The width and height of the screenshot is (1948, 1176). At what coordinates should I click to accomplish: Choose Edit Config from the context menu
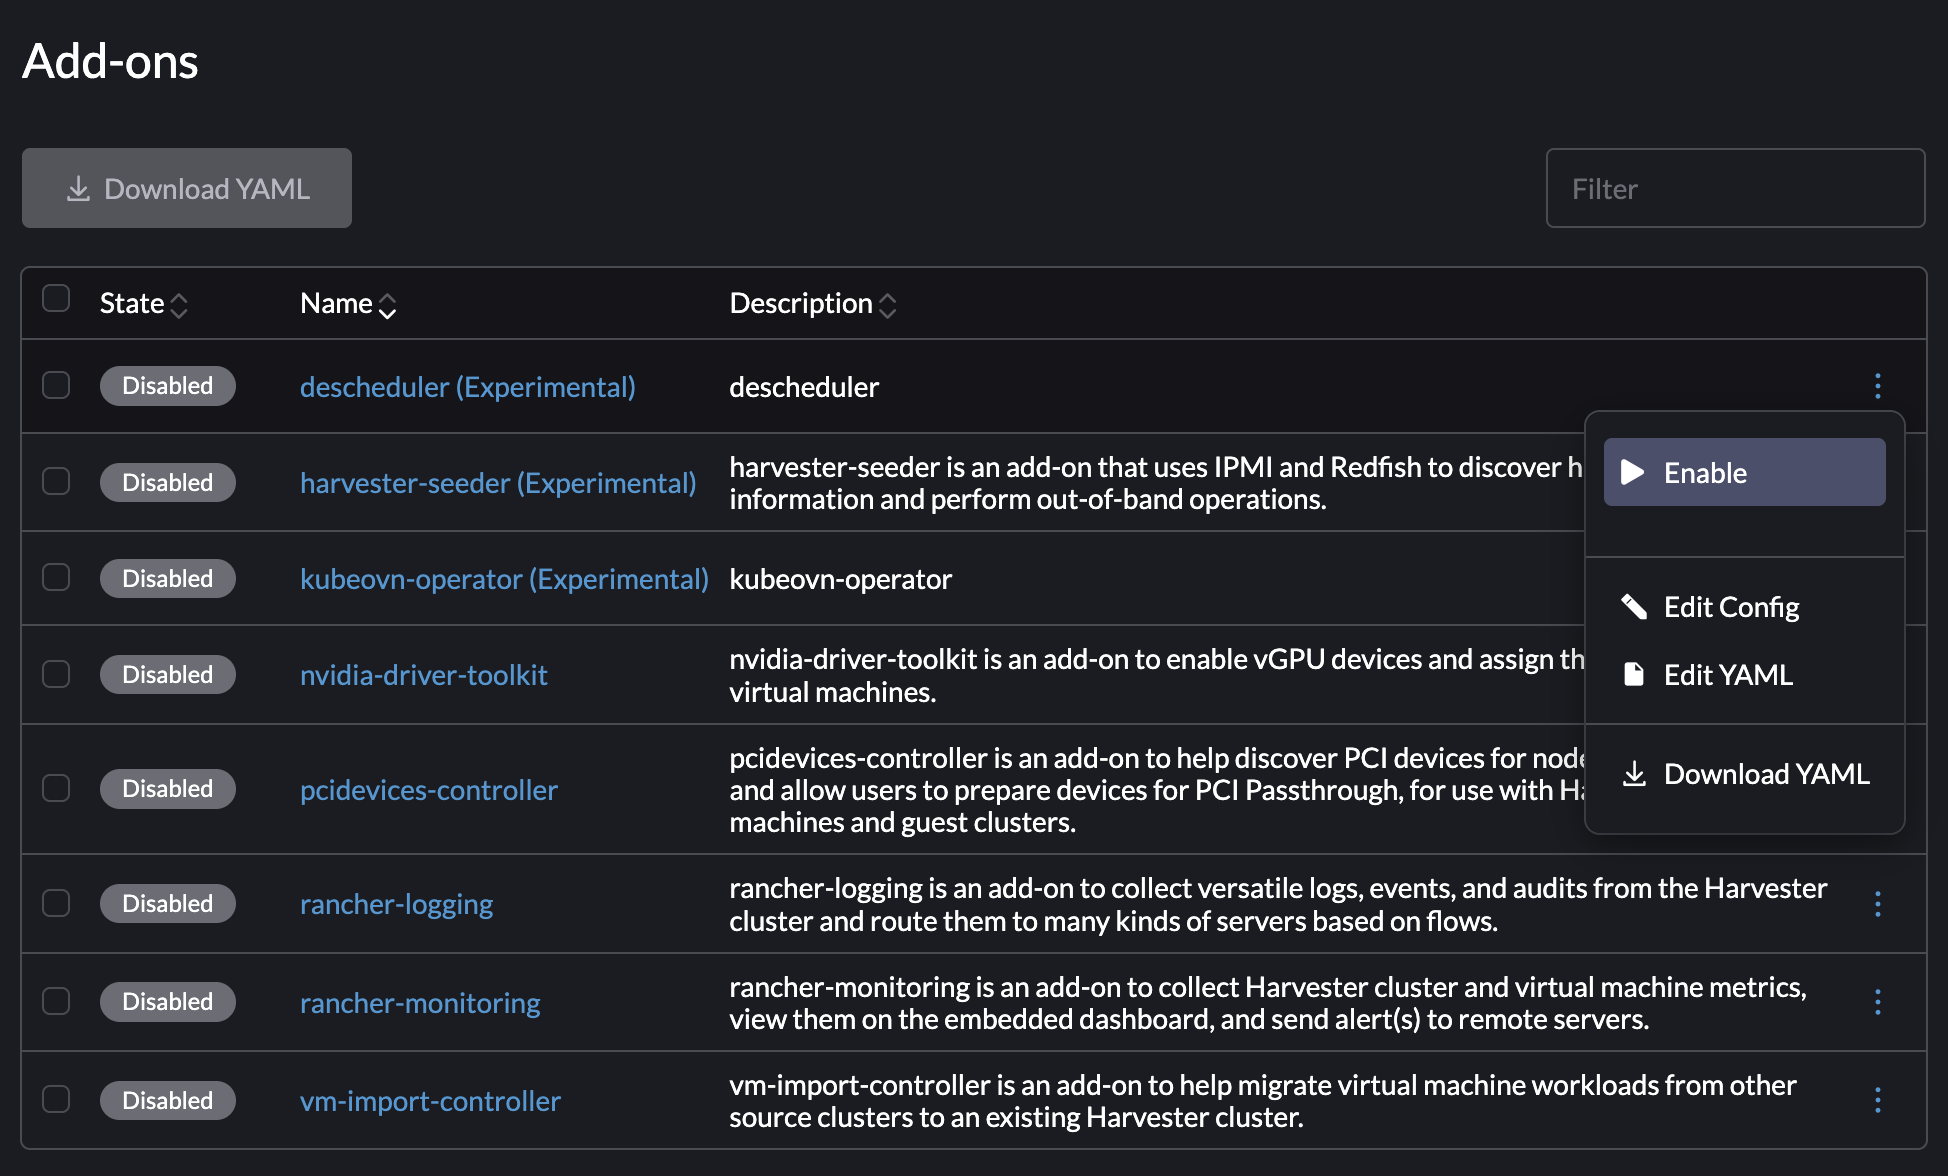[x=1731, y=607]
